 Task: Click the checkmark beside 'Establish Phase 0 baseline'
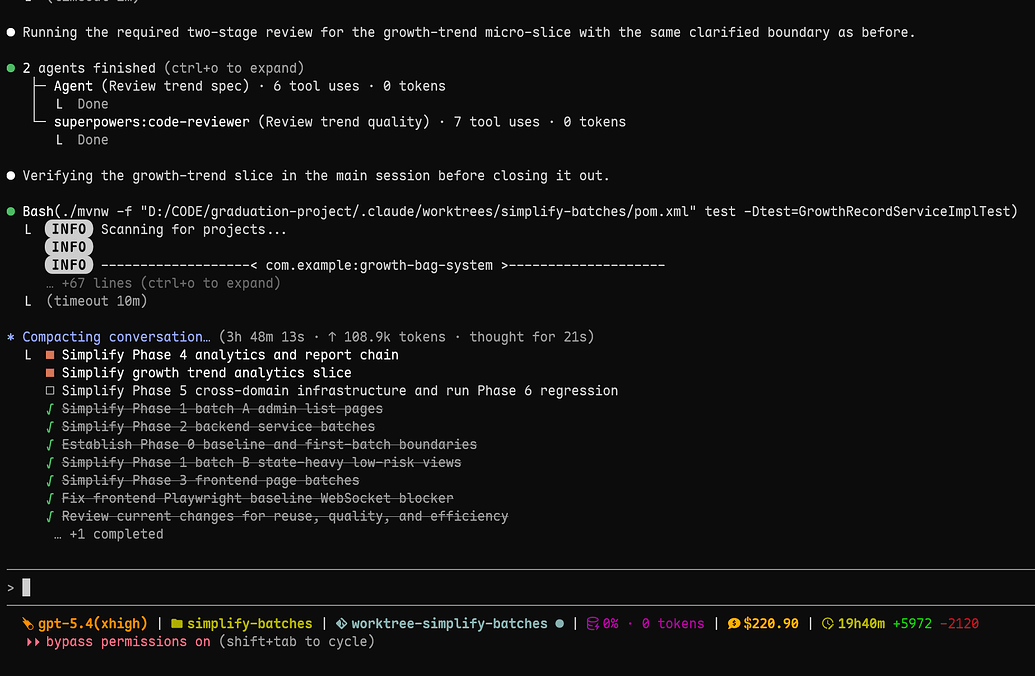[50, 444]
